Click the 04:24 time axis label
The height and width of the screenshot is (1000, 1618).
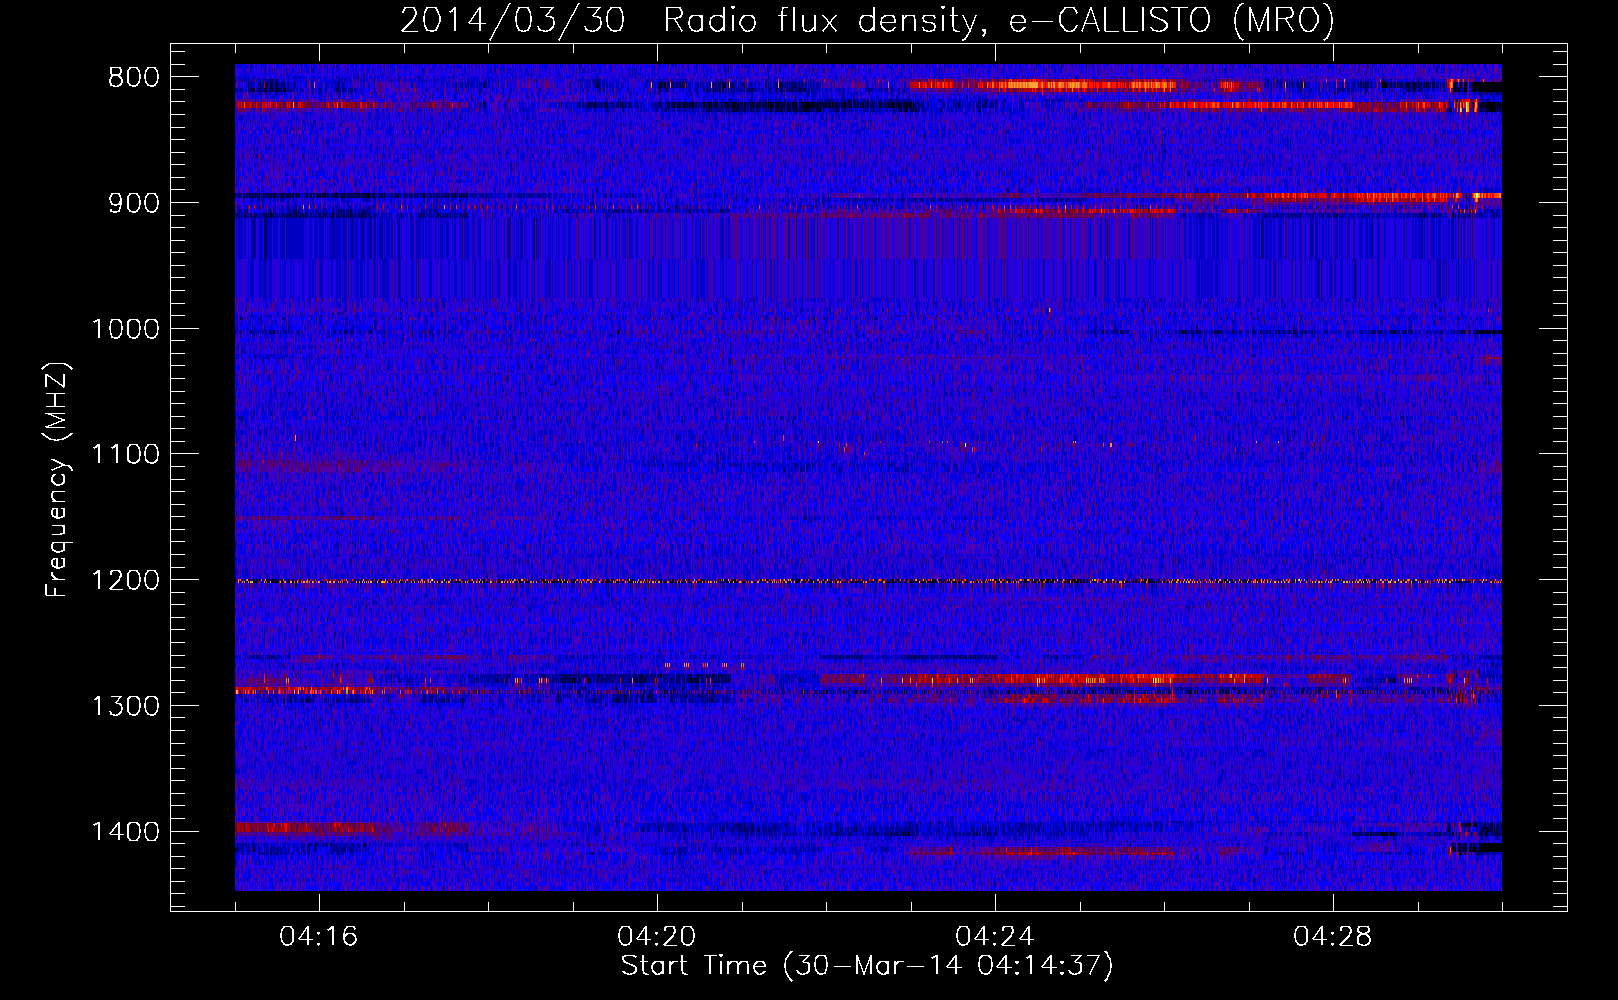(x=995, y=937)
